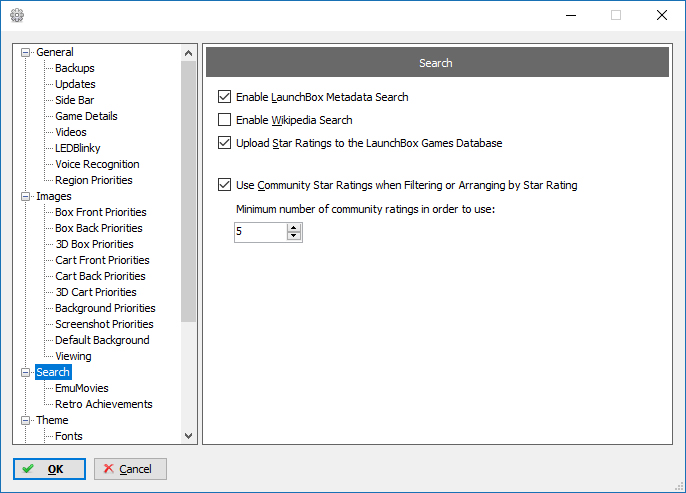Select Region Priorities in the tree
This screenshot has width=686, height=493.
[x=94, y=180]
